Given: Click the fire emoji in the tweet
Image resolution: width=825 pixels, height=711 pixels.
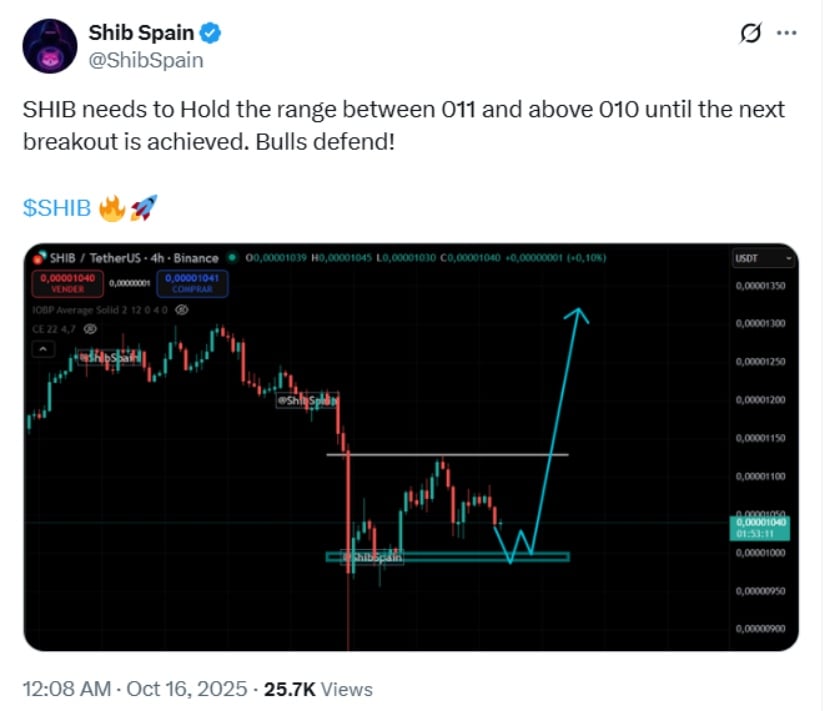Looking at the screenshot, I should [x=112, y=209].
